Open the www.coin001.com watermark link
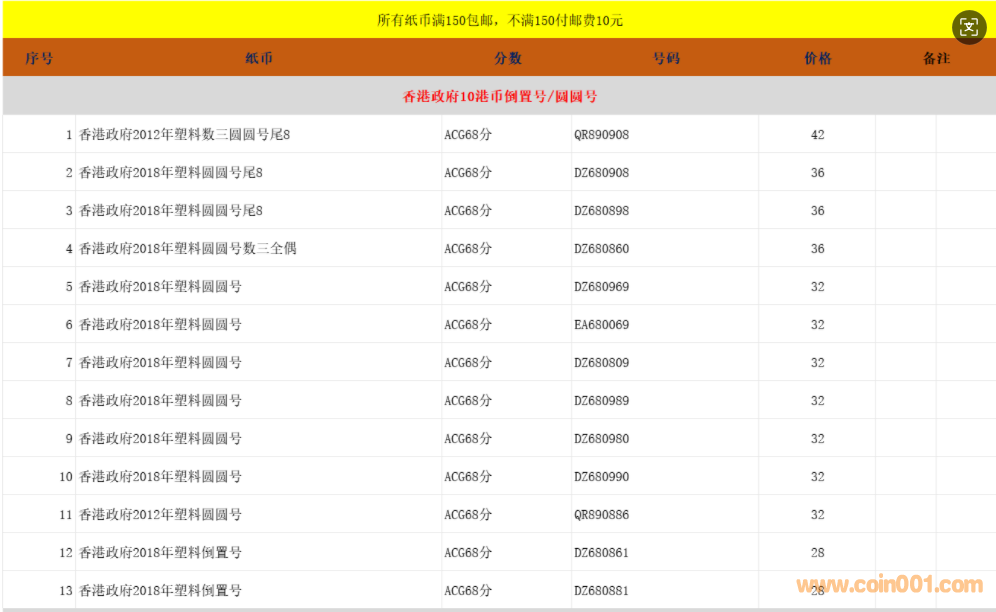Viewport: 996px width, 612px height. (x=889, y=585)
